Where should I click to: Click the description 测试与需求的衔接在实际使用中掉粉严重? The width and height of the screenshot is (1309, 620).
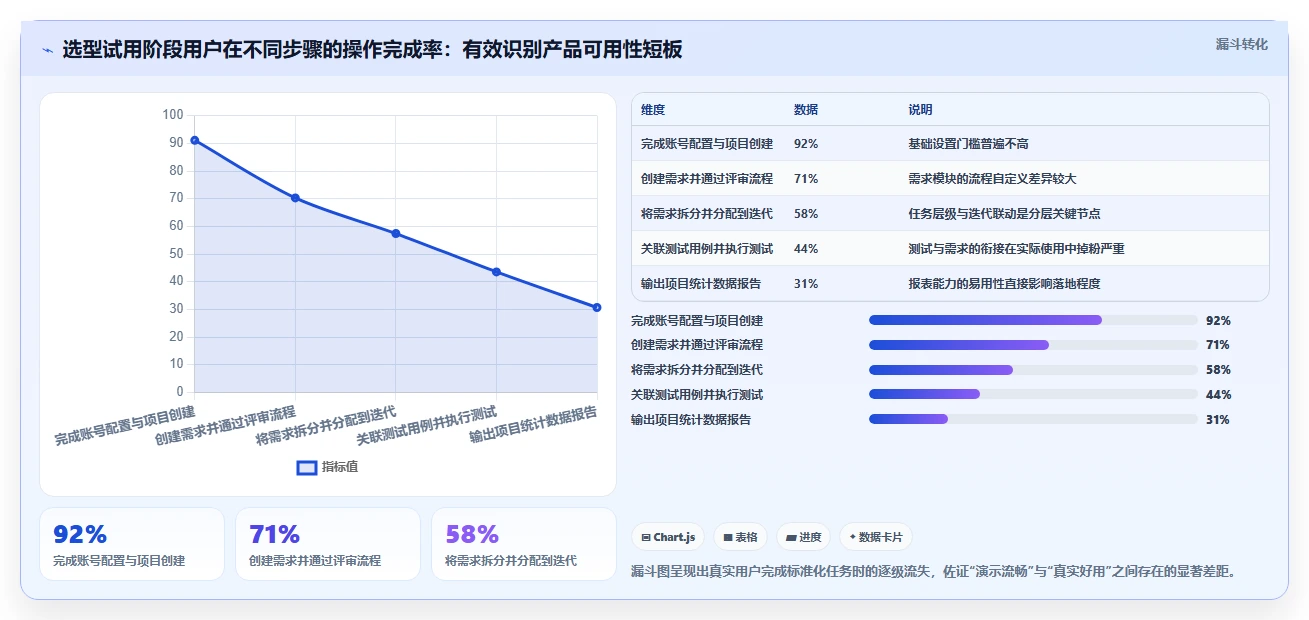(x=1016, y=249)
